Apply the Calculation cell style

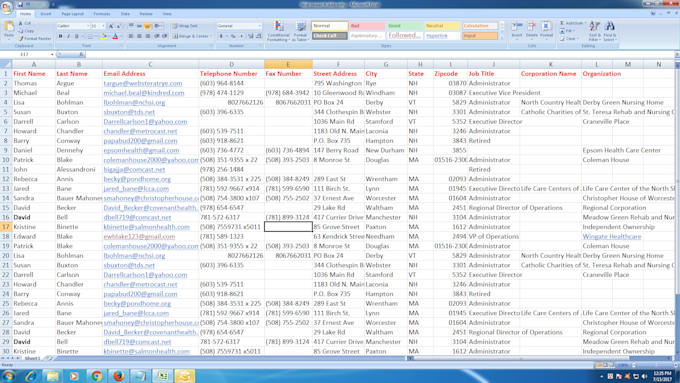(480, 26)
